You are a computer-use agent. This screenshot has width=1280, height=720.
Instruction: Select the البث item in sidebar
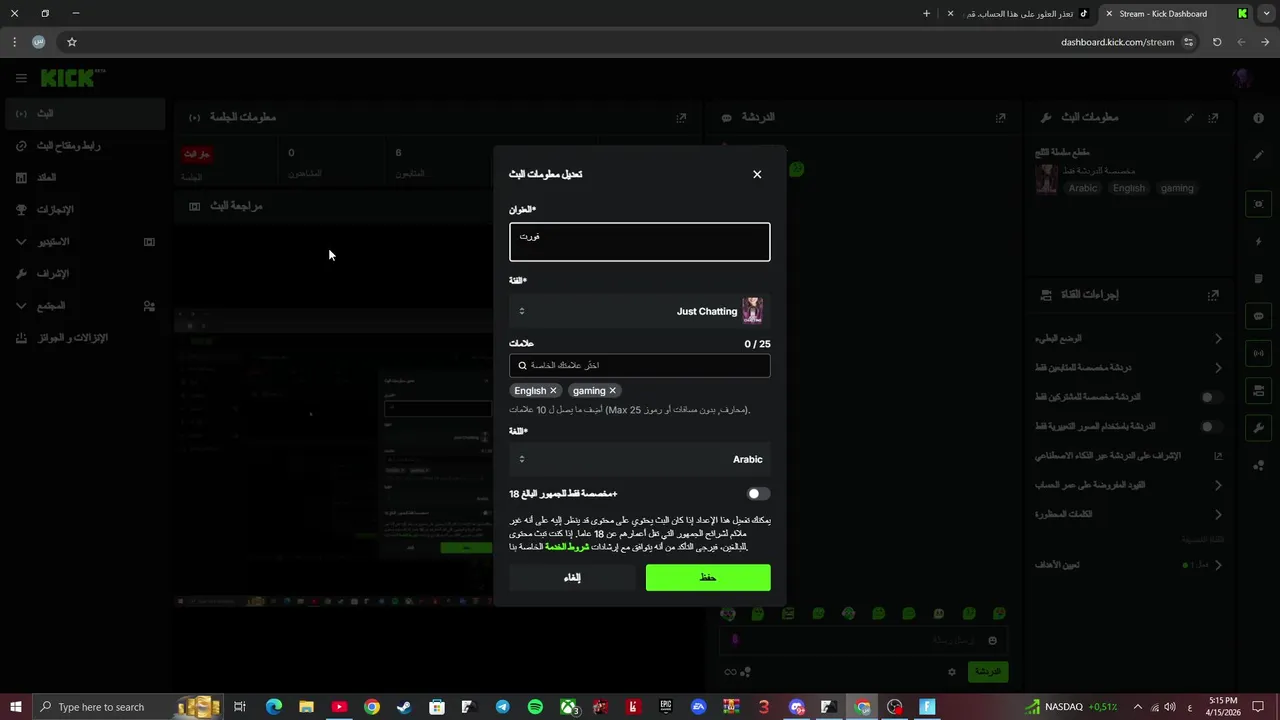(84, 114)
